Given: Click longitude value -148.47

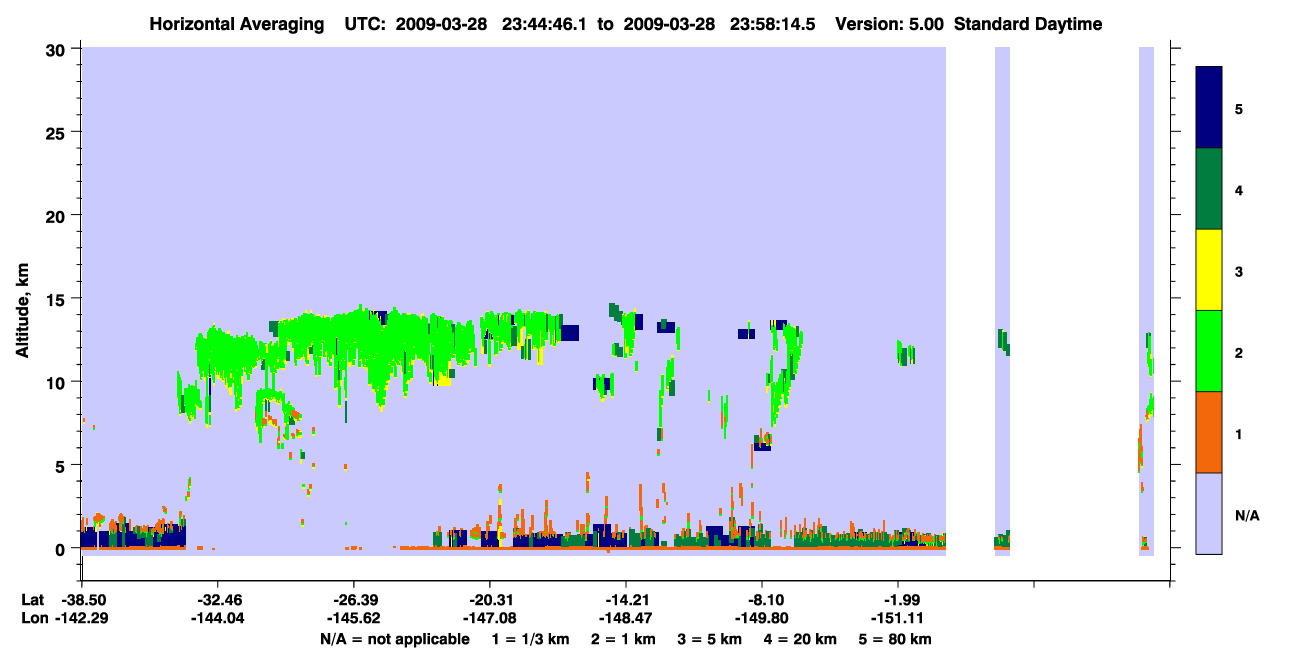Looking at the screenshot, I should coord(625,618).
